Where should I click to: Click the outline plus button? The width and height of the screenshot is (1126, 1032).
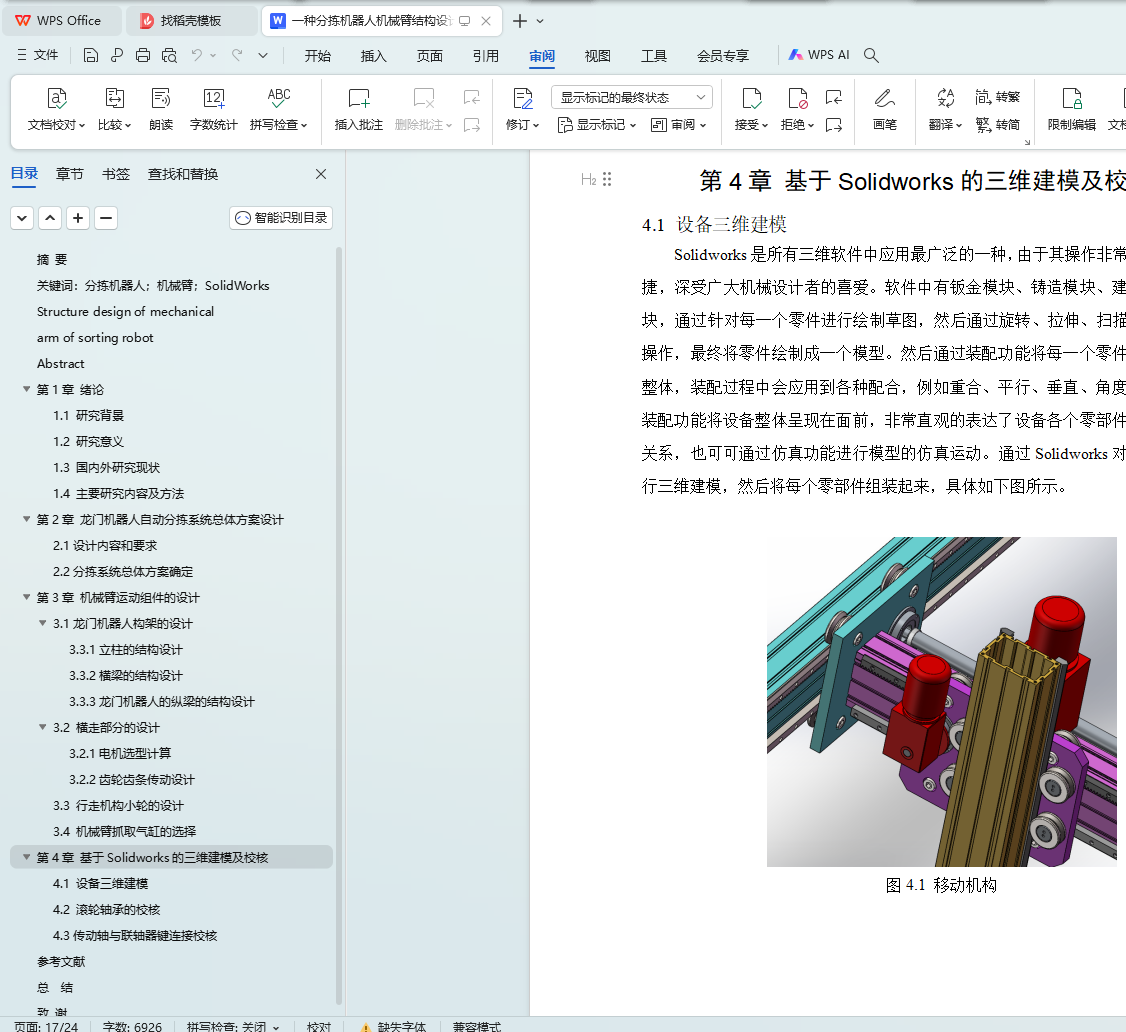coord(78,218)
